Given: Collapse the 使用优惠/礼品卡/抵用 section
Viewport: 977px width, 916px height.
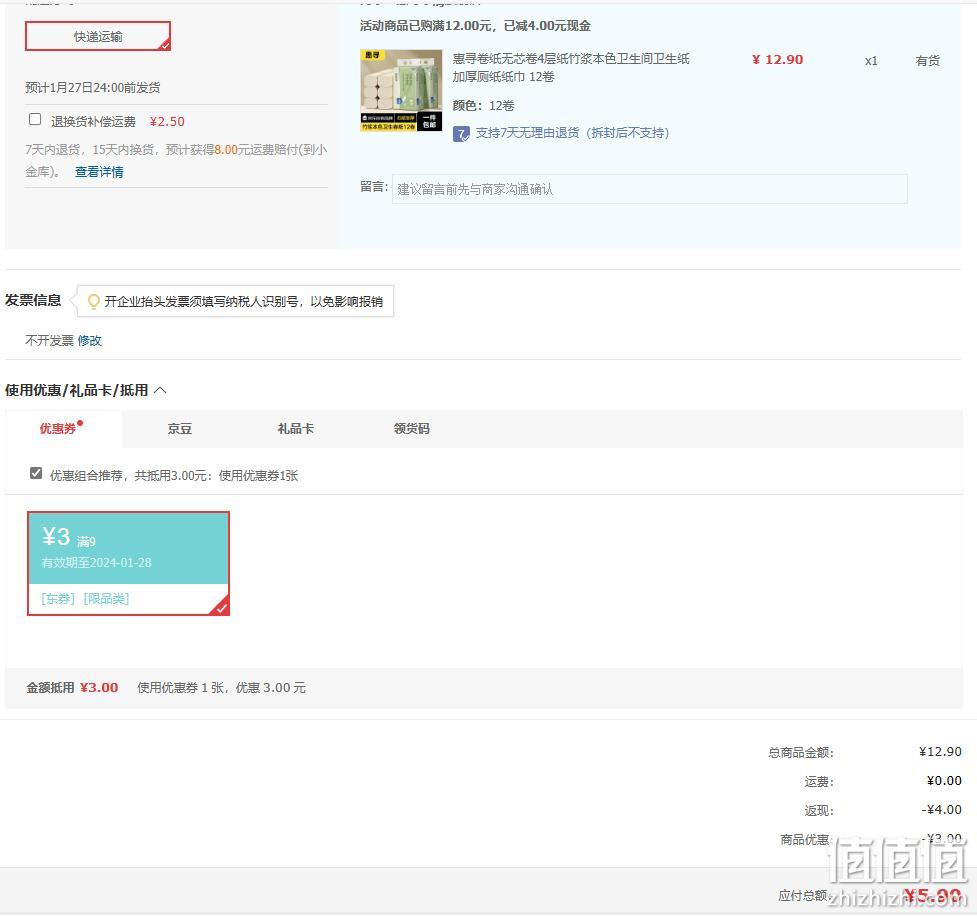Looking at the screenshot, I should pyautogui.click(x=160, y=391).
